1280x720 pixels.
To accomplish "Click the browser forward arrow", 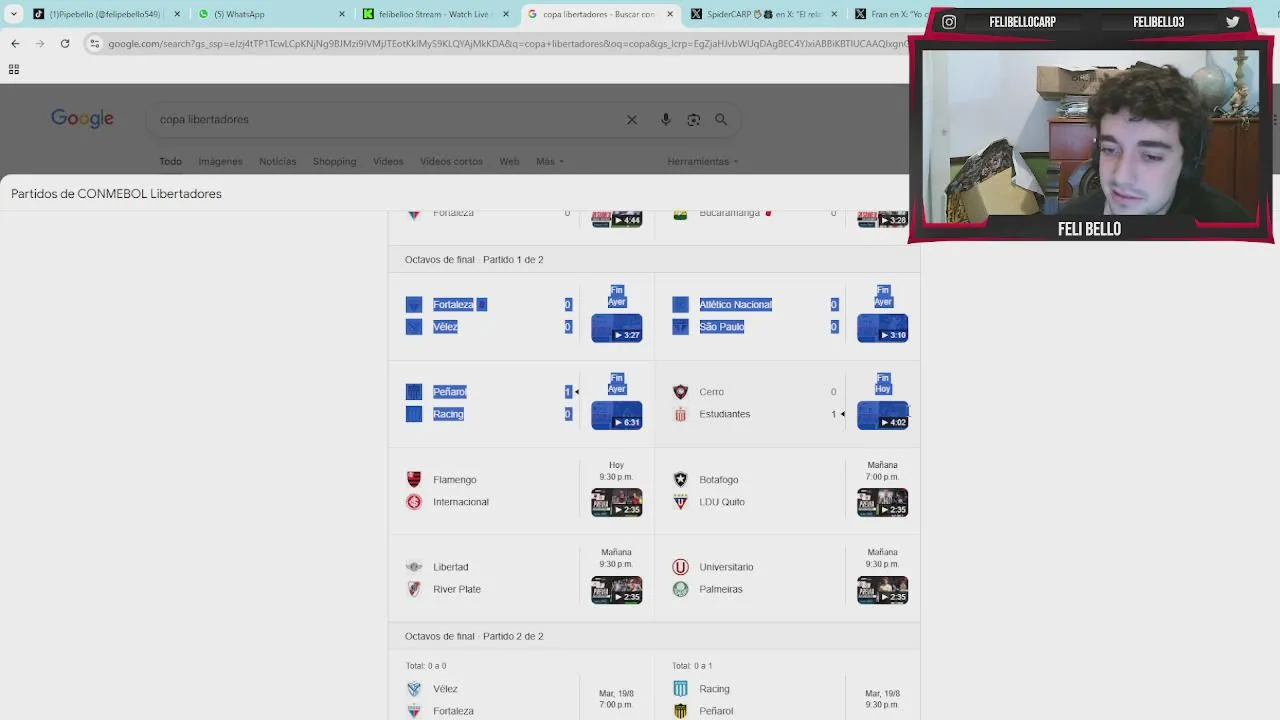I will click(39, 43).
